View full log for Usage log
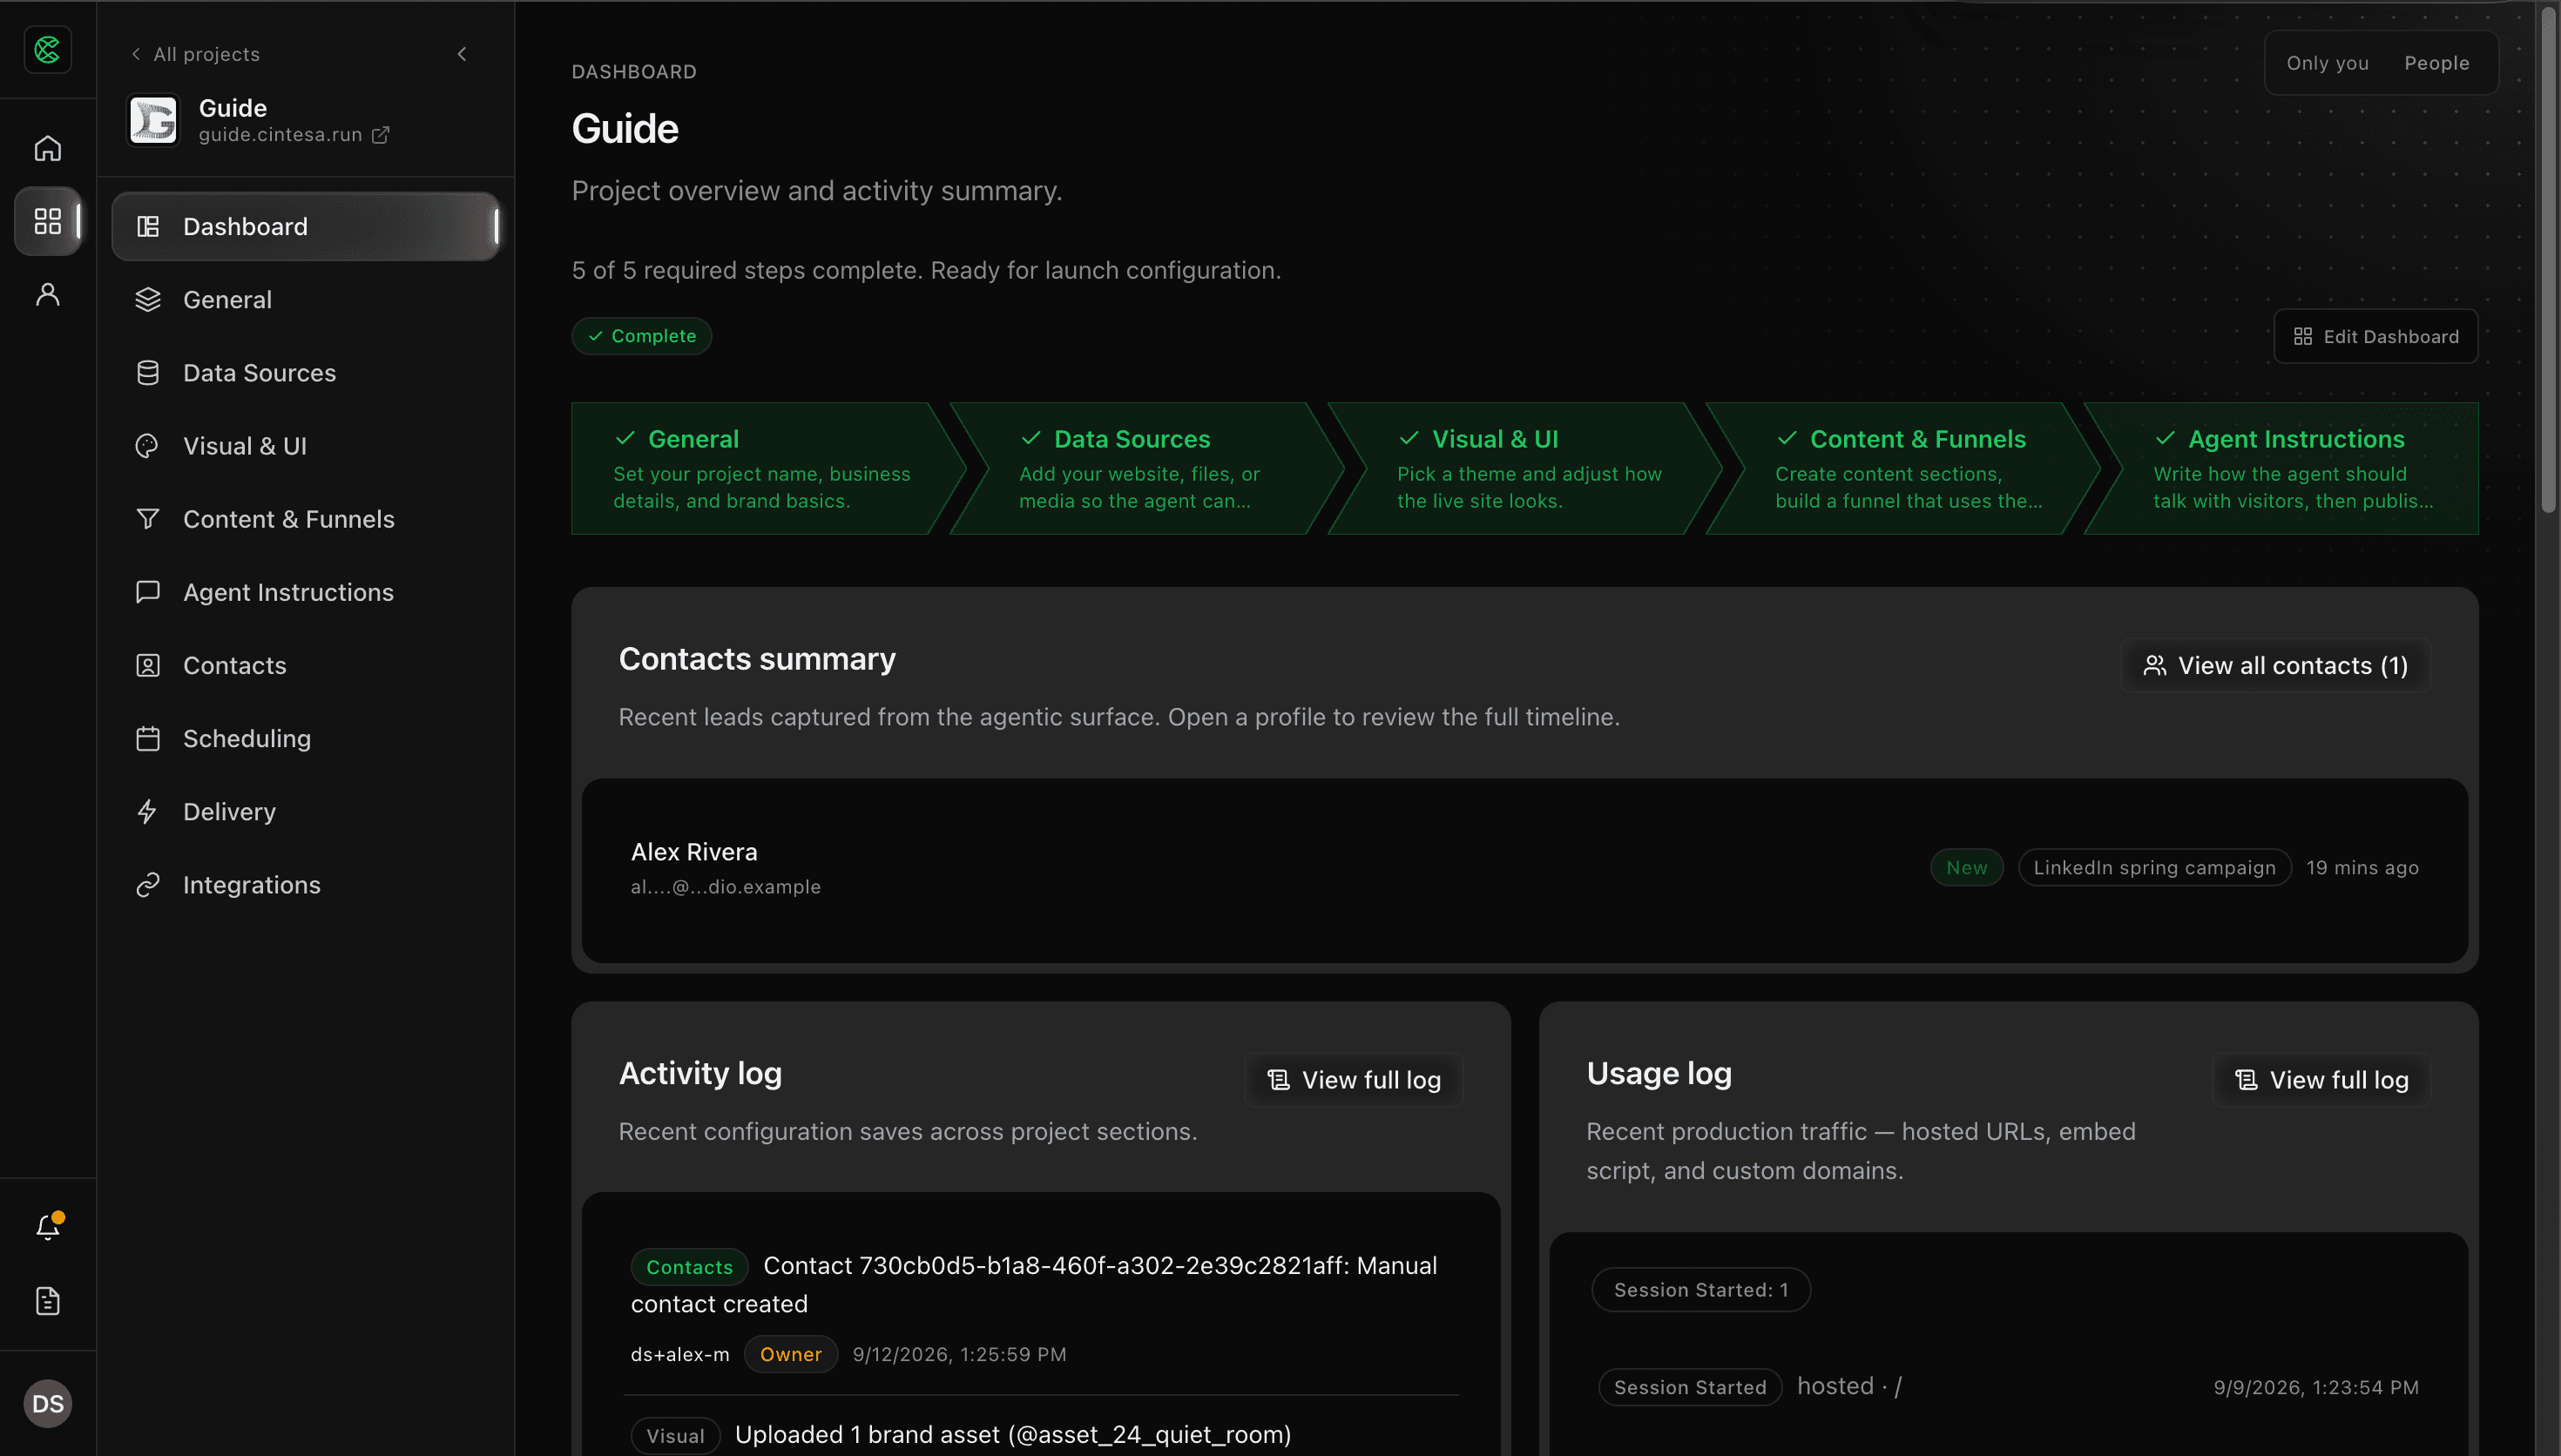This screenshot has width=2561, height=1456. [x=2321, y=1079]
